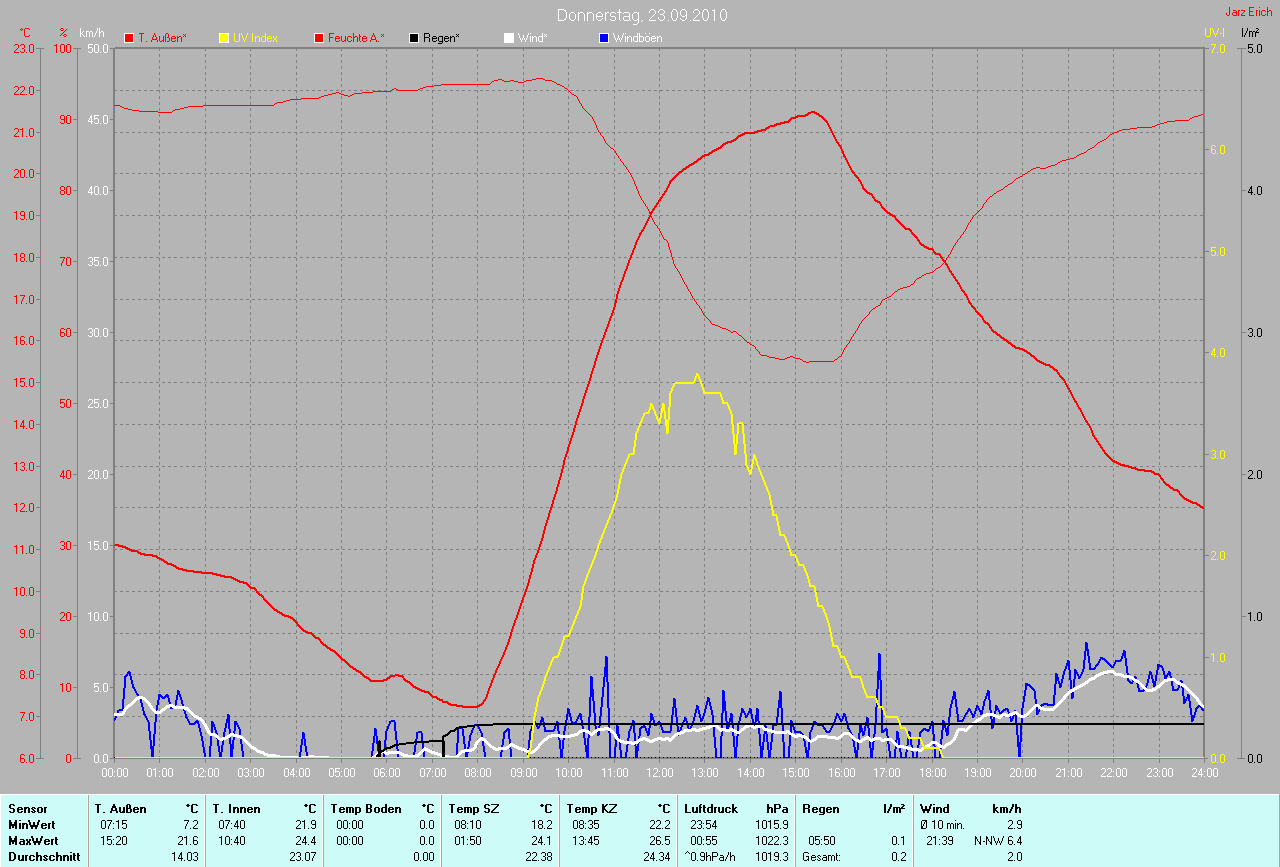Click the 12:00 time axis label
1280x867 pixels.
(x=659, y=773)
